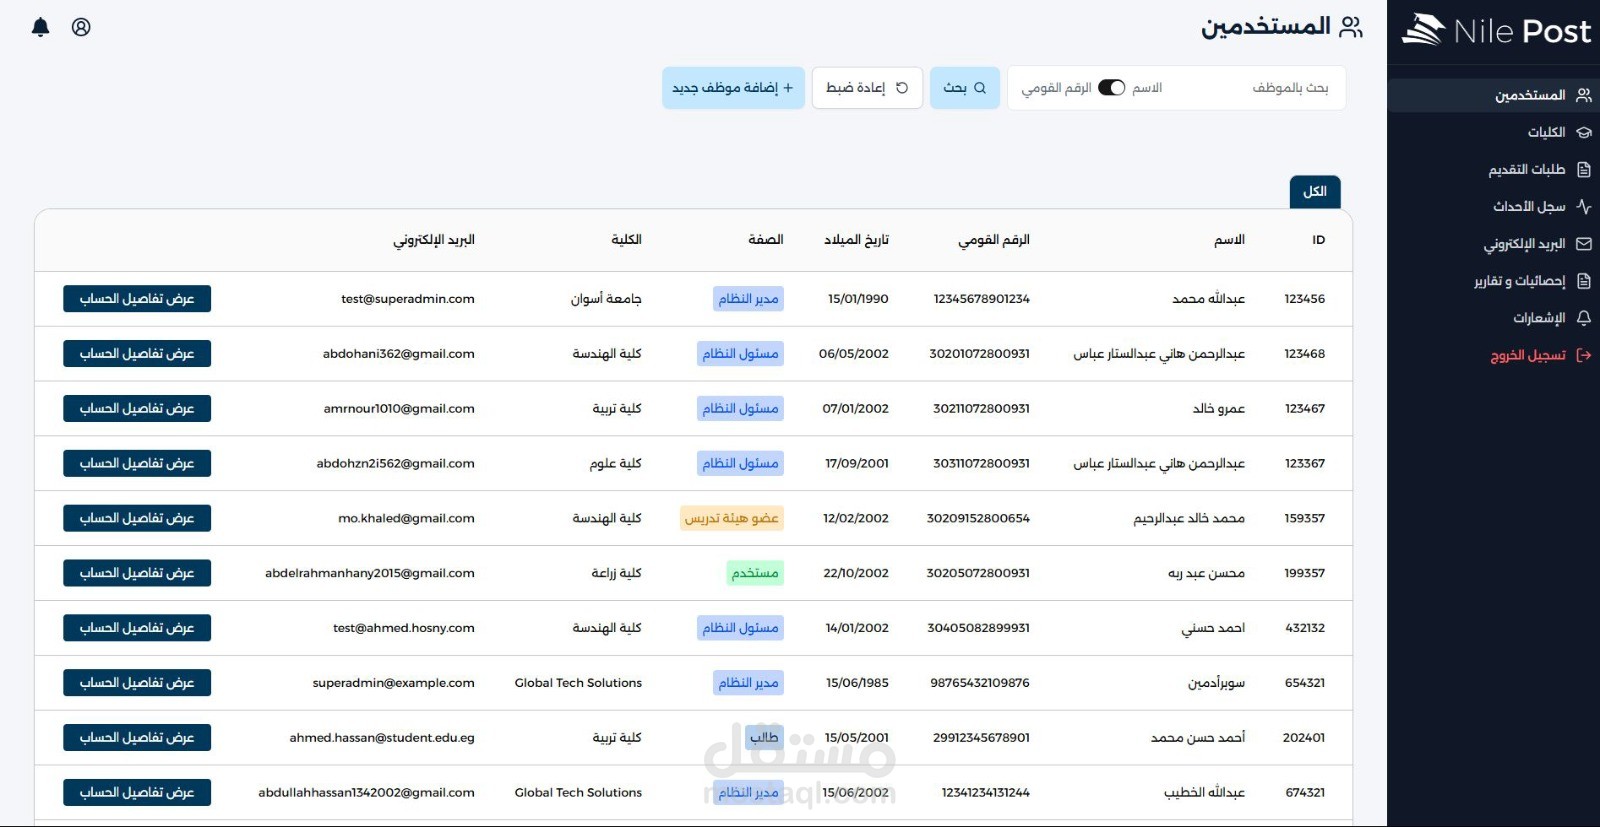Click the logout arrow icon beside تسجيل الخروج
Viewport: 1600px width, 827px height.
tap(1584, 355)
